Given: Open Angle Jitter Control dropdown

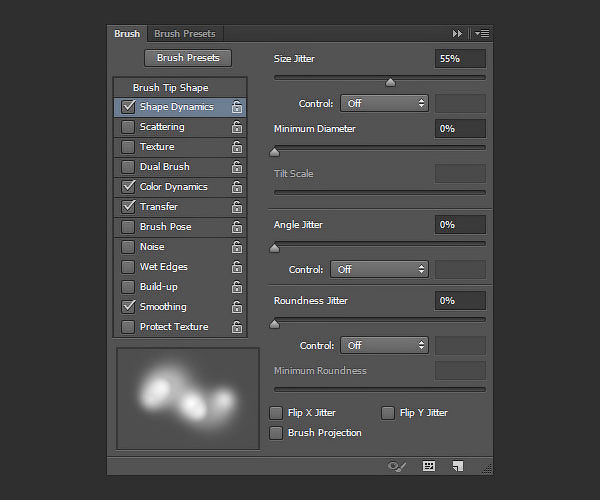Looking at the screenshot, I should (x=379, y=269).
